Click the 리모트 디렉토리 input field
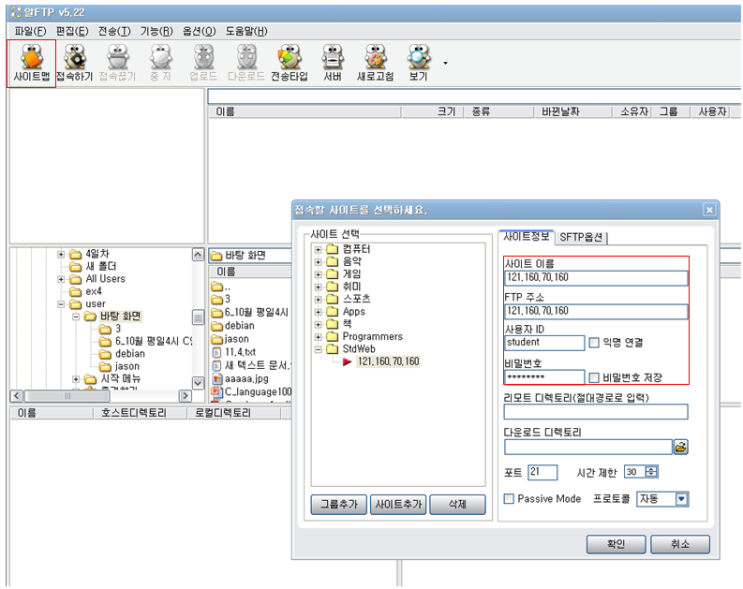The width and height of the screenshot is (743, 589). click(x=596, y=412)
